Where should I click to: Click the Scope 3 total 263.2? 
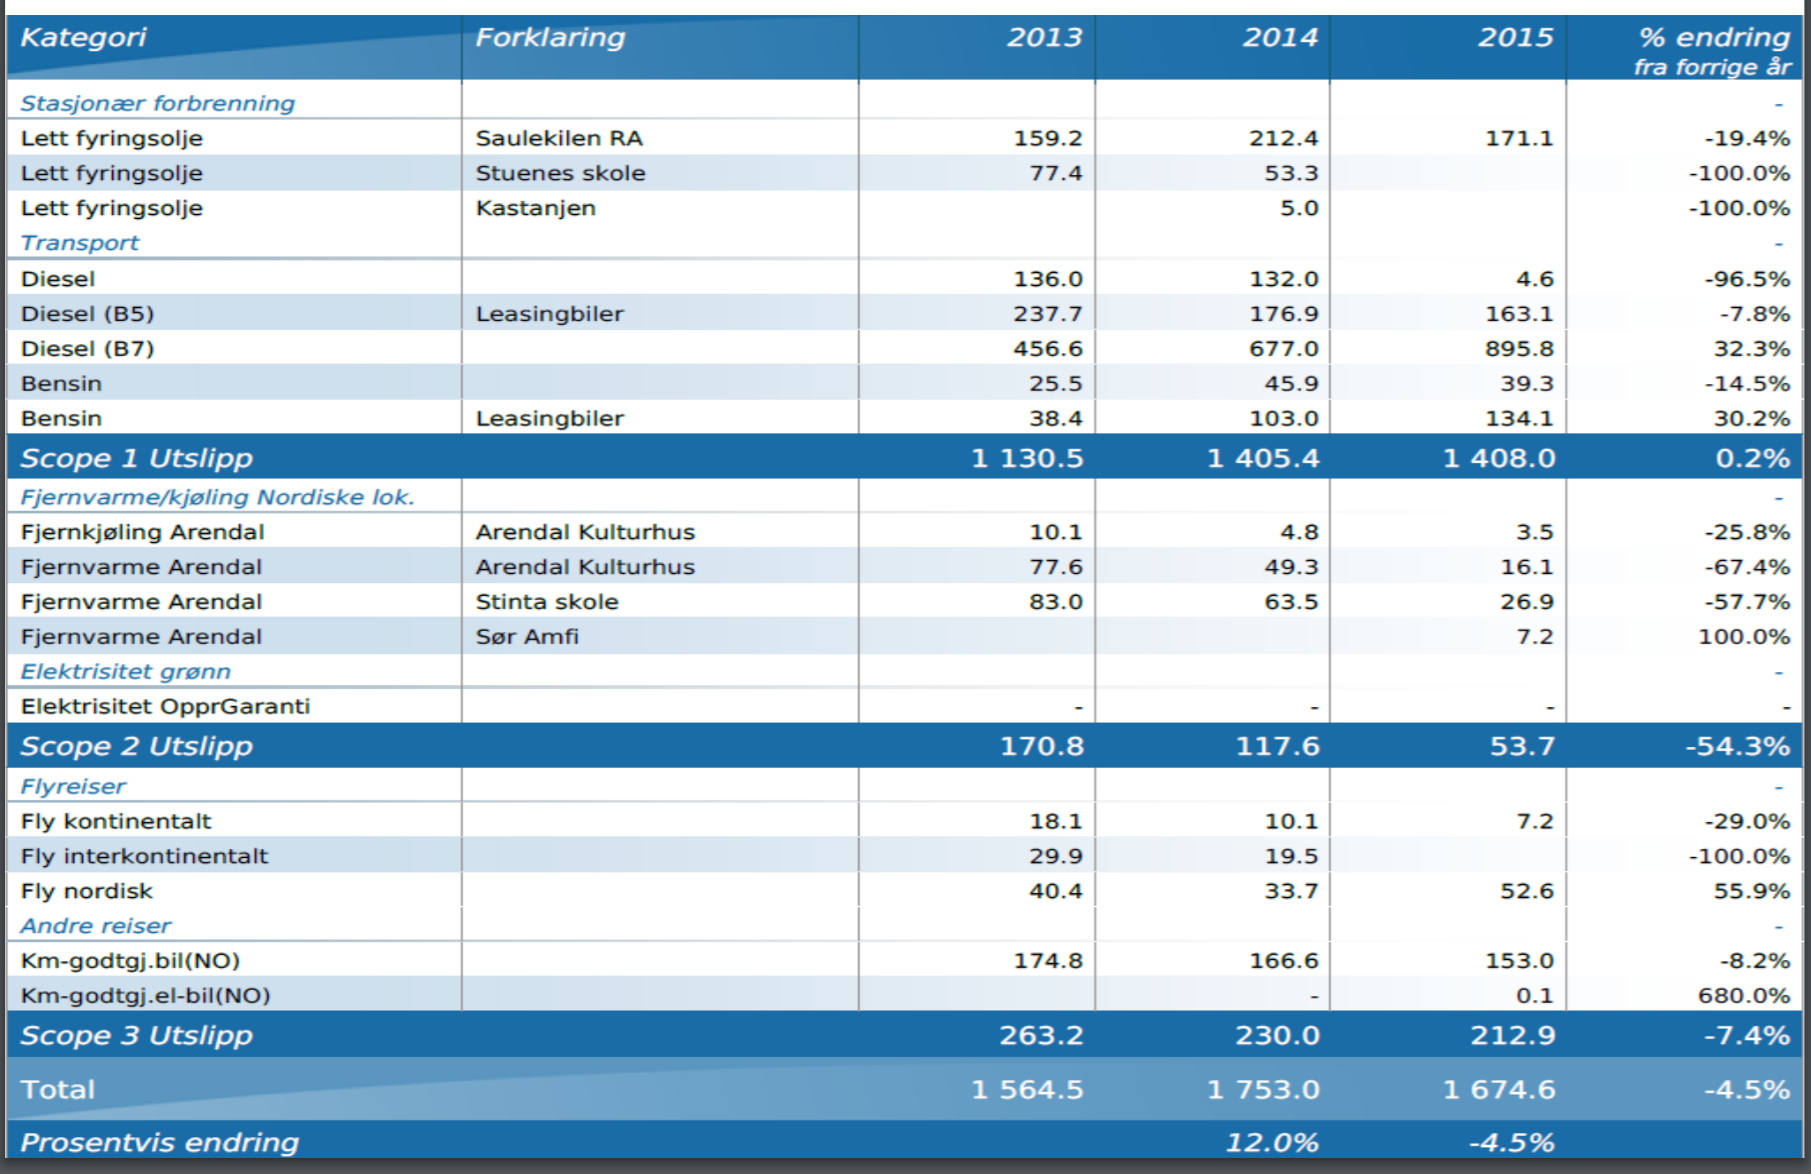click(1042, 1036)
